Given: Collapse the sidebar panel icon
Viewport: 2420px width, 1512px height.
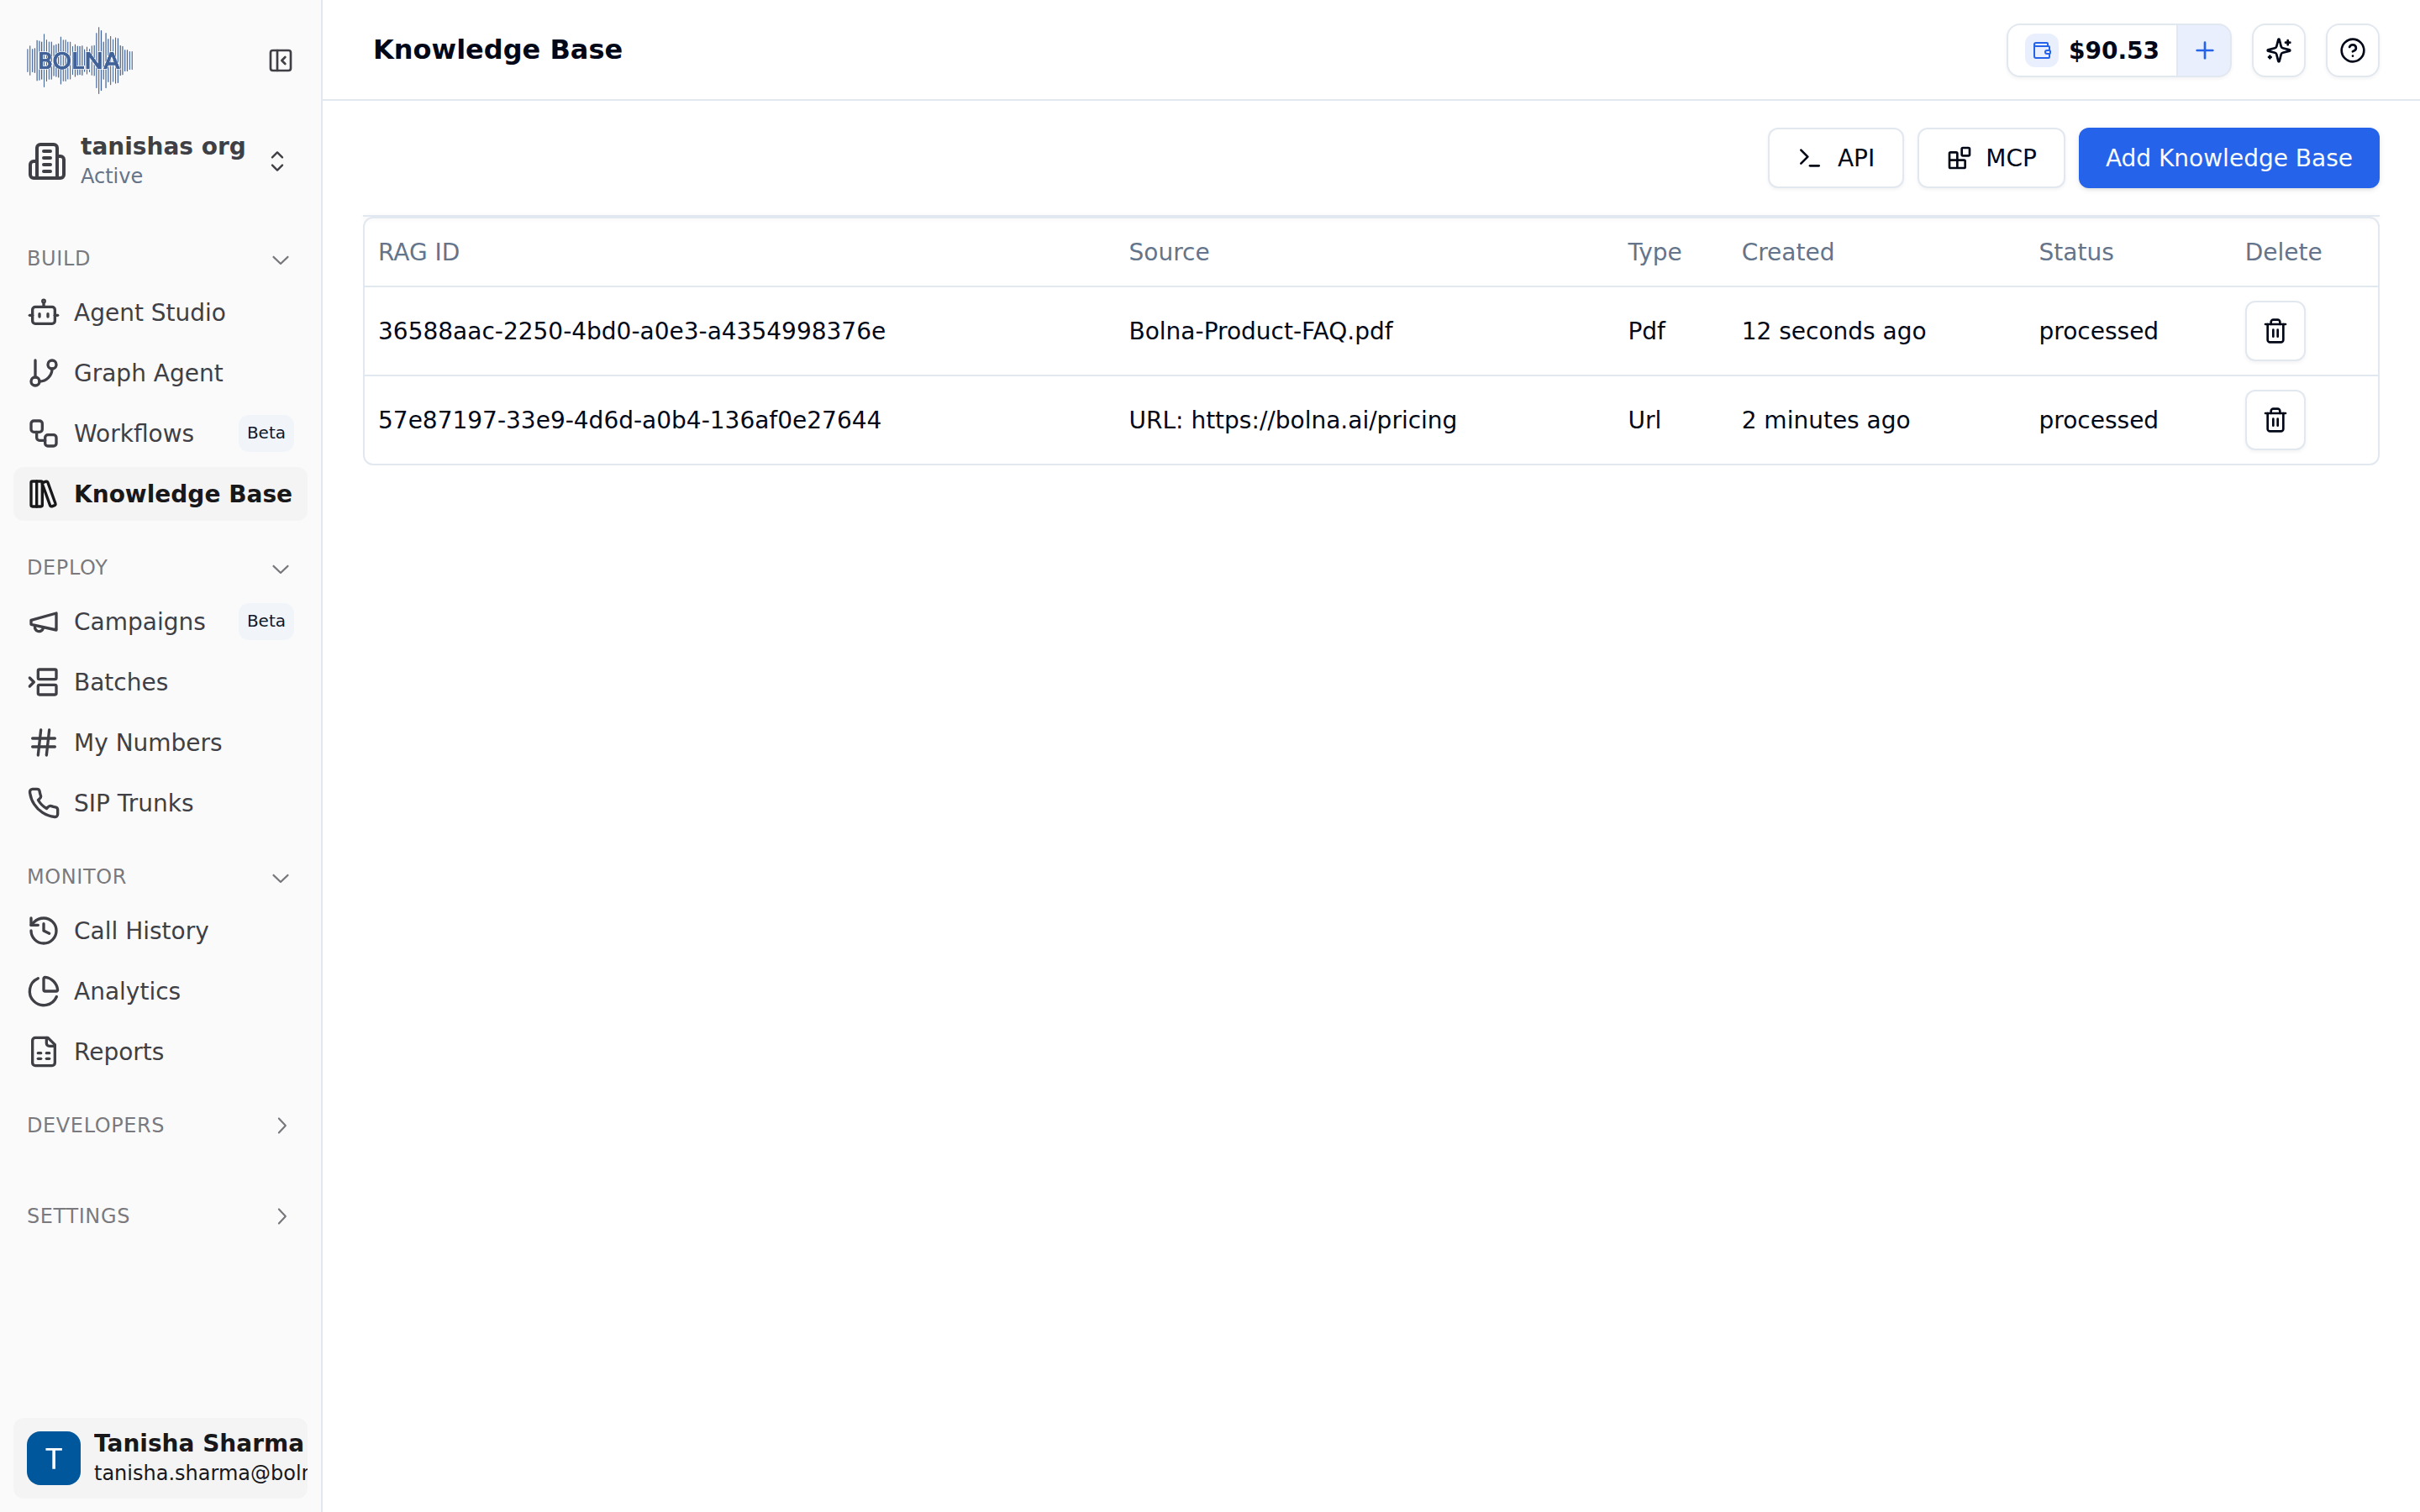Looking at the screenshot, I should point(280,61).
